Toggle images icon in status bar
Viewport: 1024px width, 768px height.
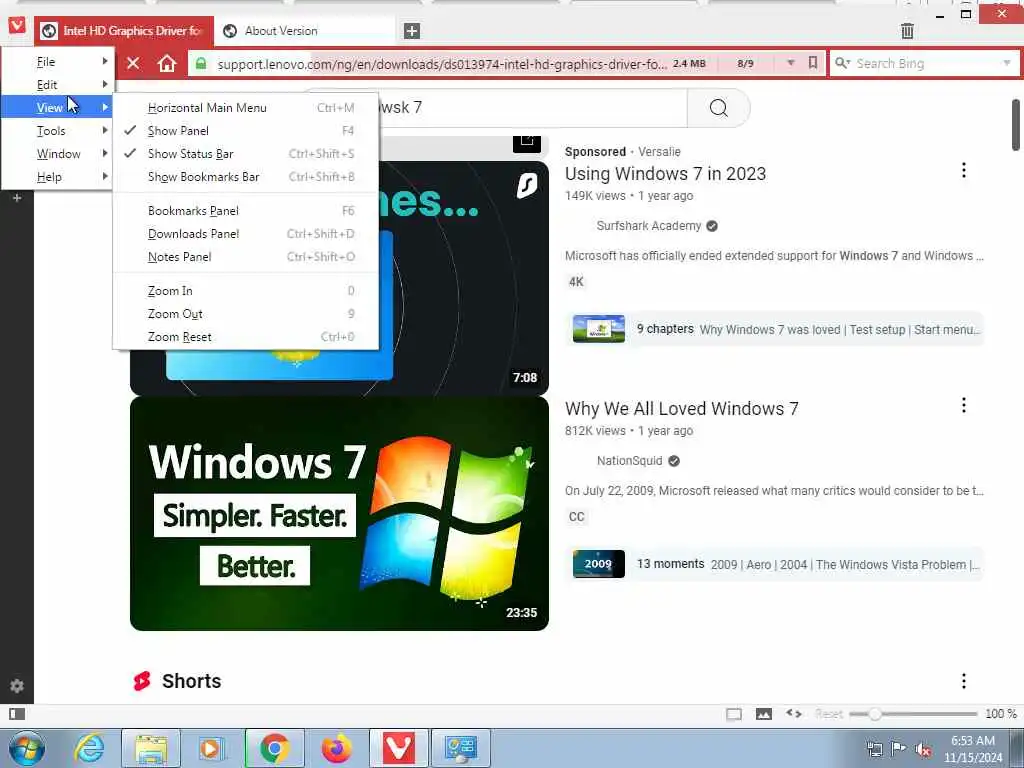763,714
